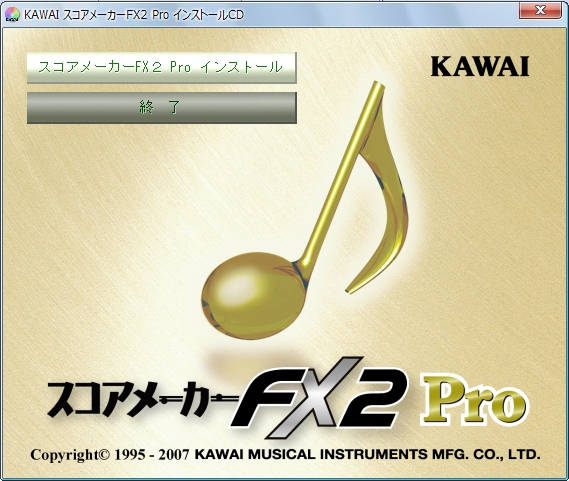Click the CD icon in title bar
The width and height of the screenshot is (569, 481).
12,15
